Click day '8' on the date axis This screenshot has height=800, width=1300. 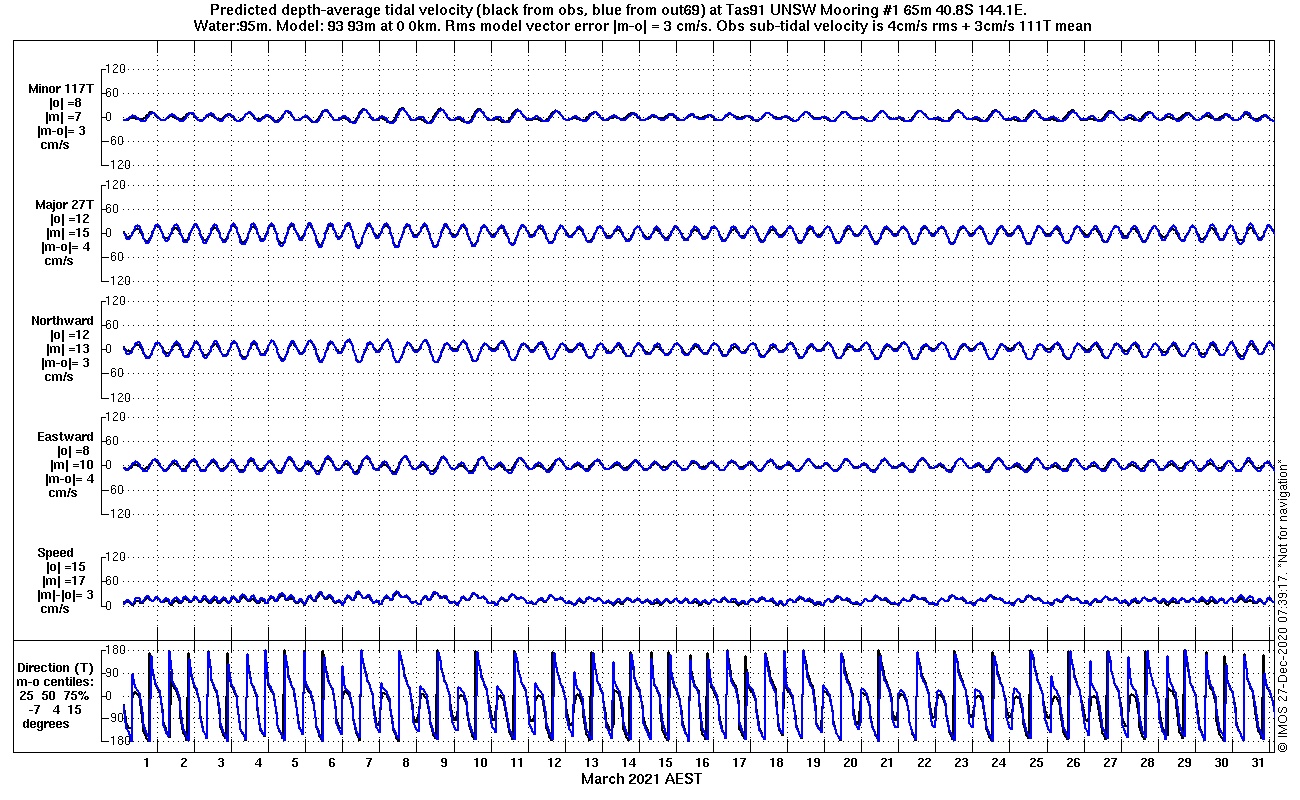(x=406, y=763)
